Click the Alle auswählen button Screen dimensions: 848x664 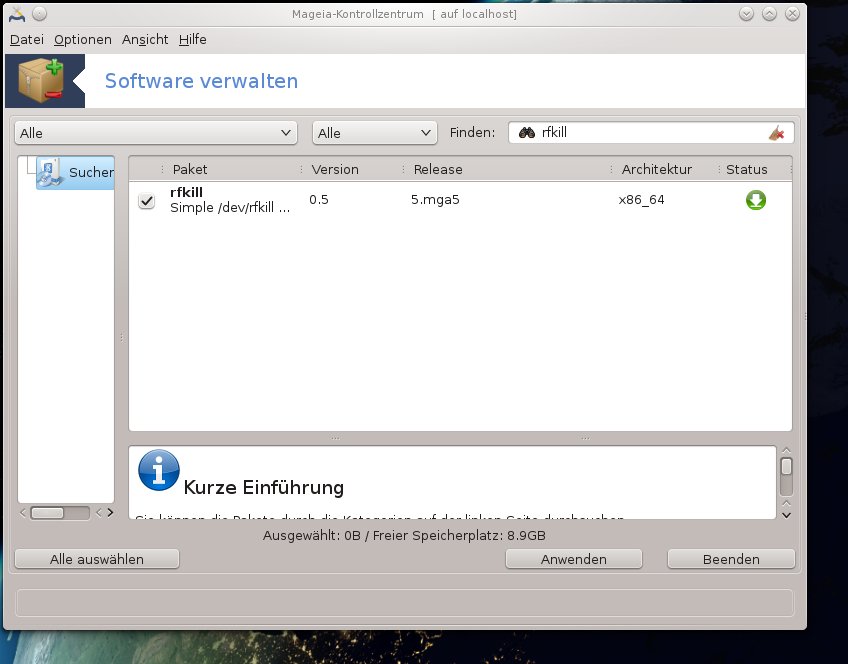97,559
